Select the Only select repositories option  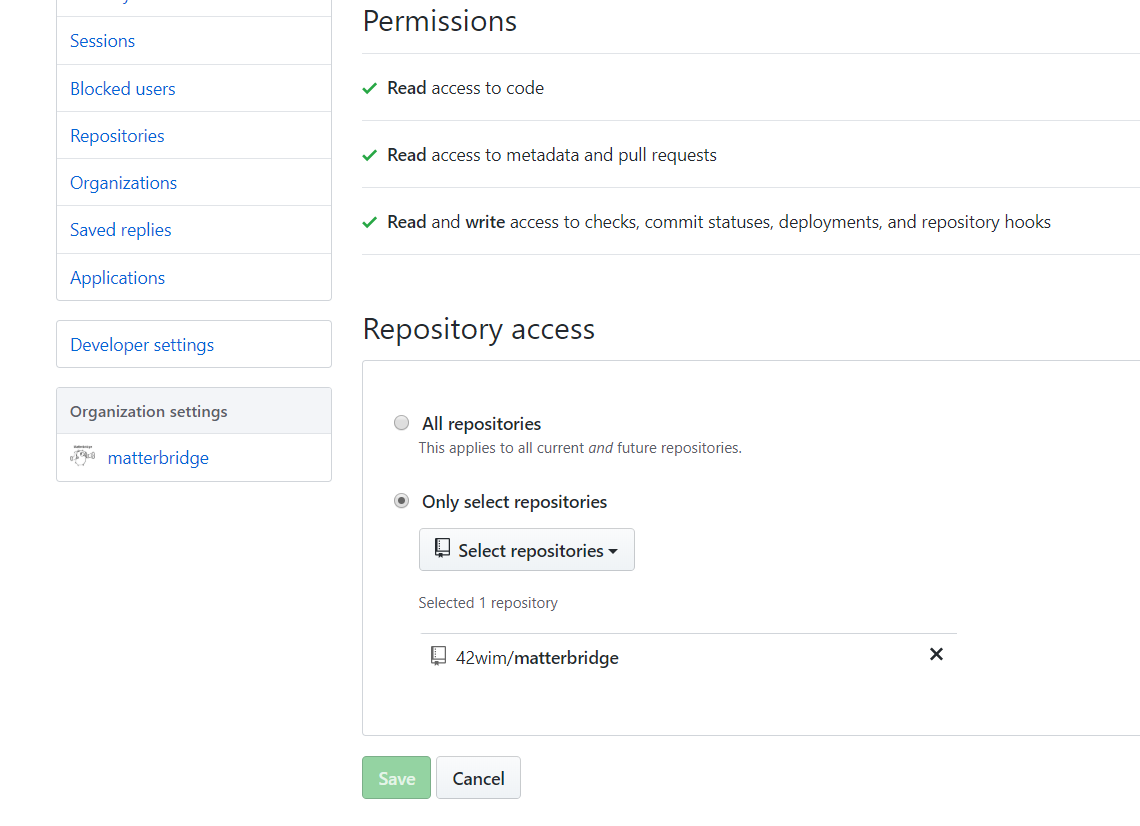401,501
